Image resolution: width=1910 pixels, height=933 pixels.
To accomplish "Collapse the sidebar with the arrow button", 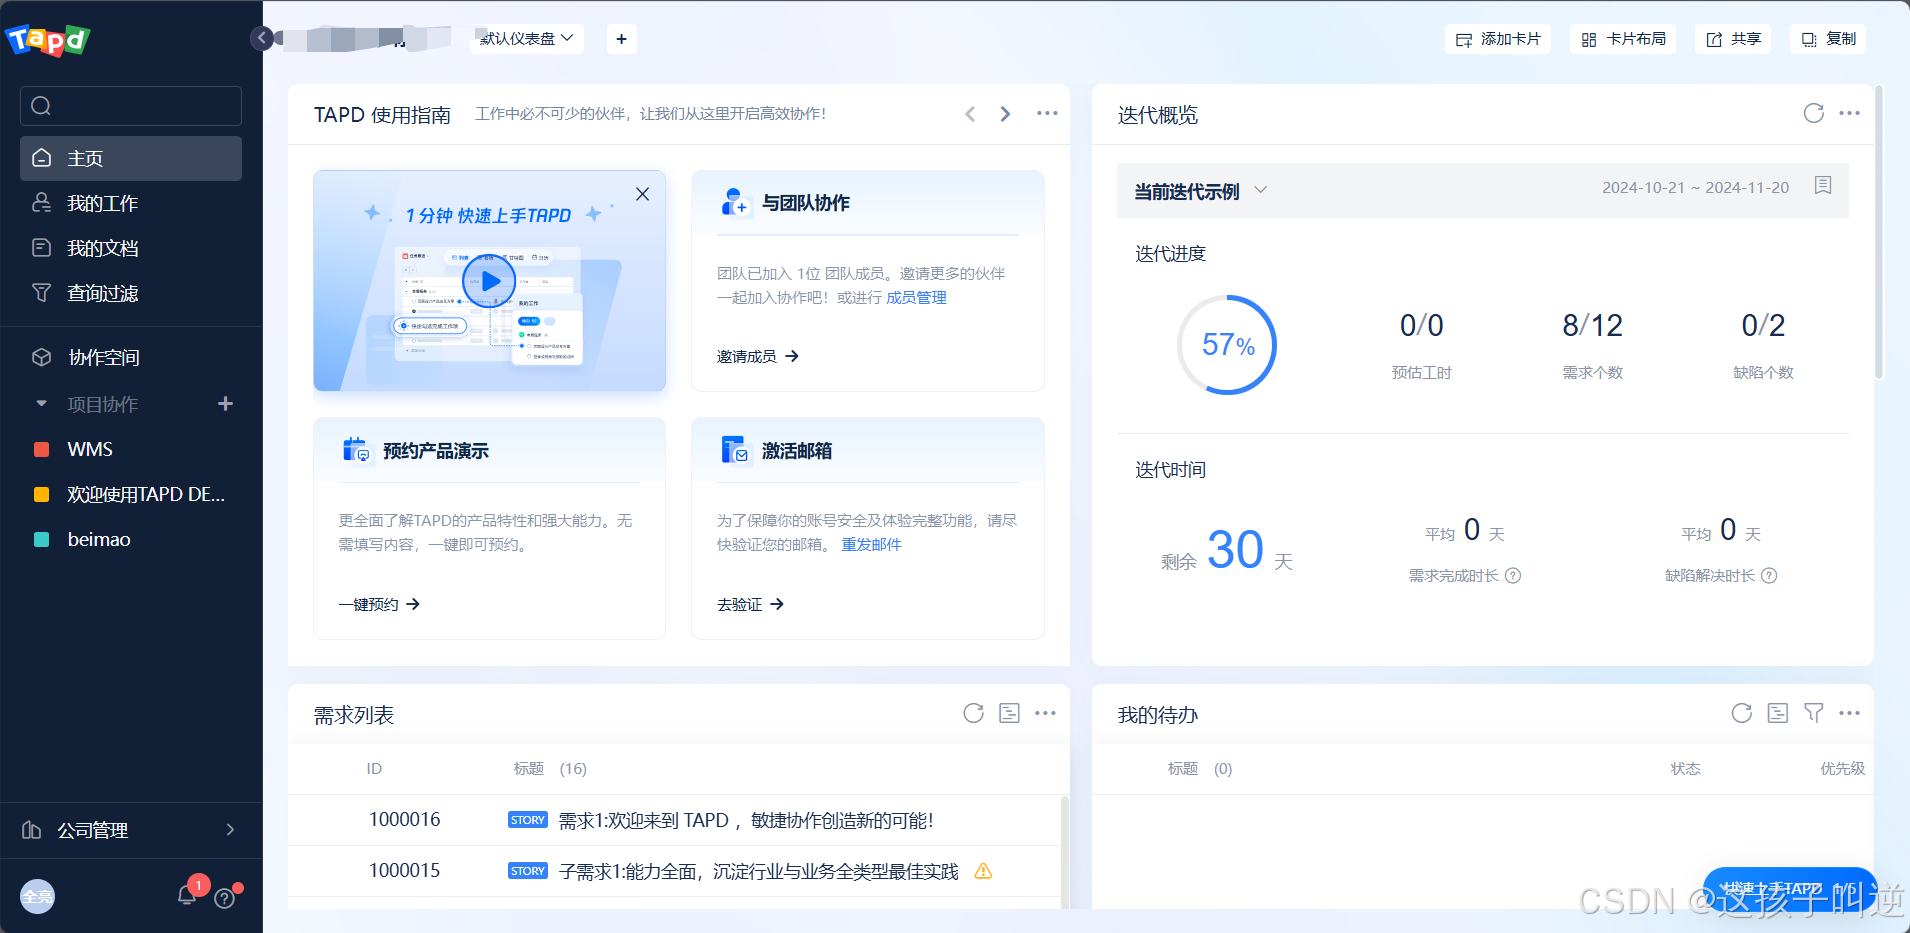I will pos(261,38).
